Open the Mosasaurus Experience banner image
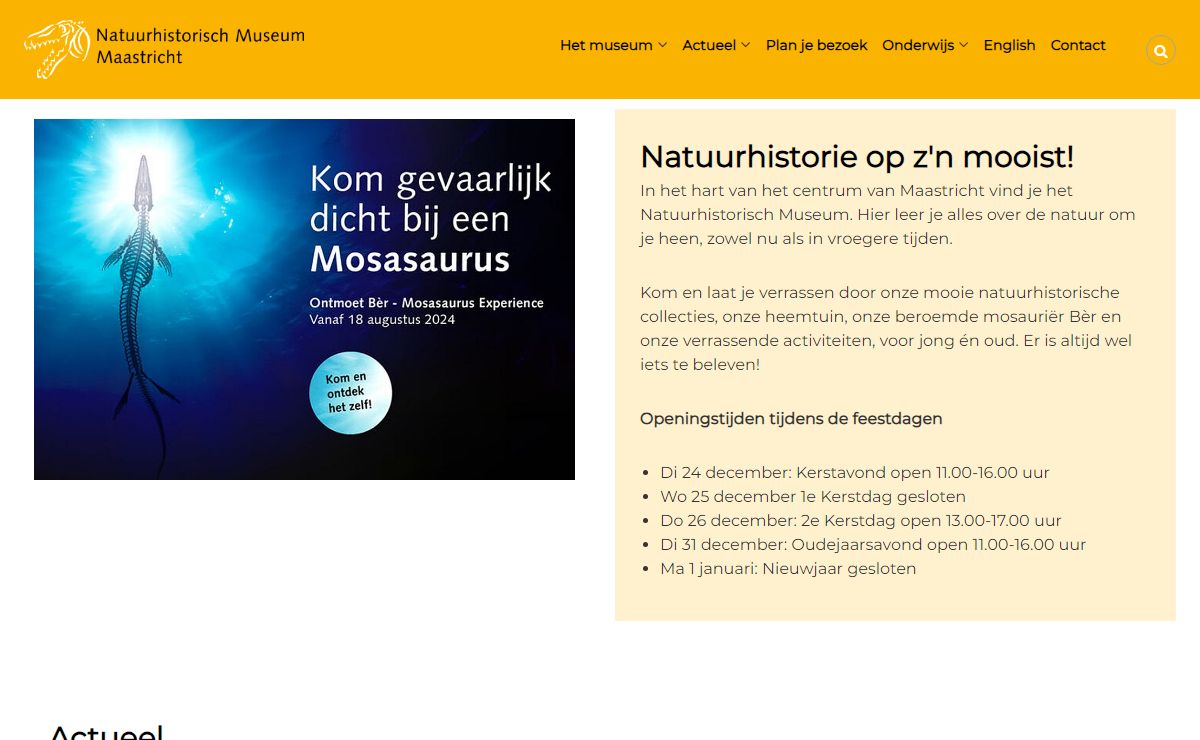1200x740 pixels. (304, 299)
